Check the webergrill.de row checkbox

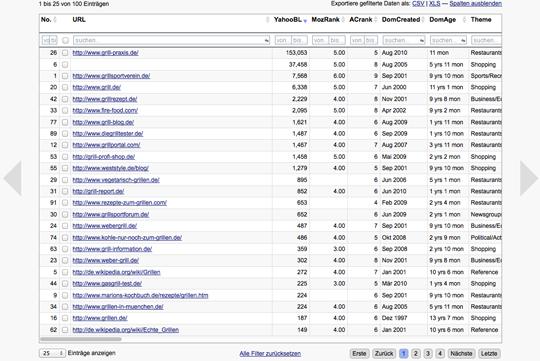point(65,226)
